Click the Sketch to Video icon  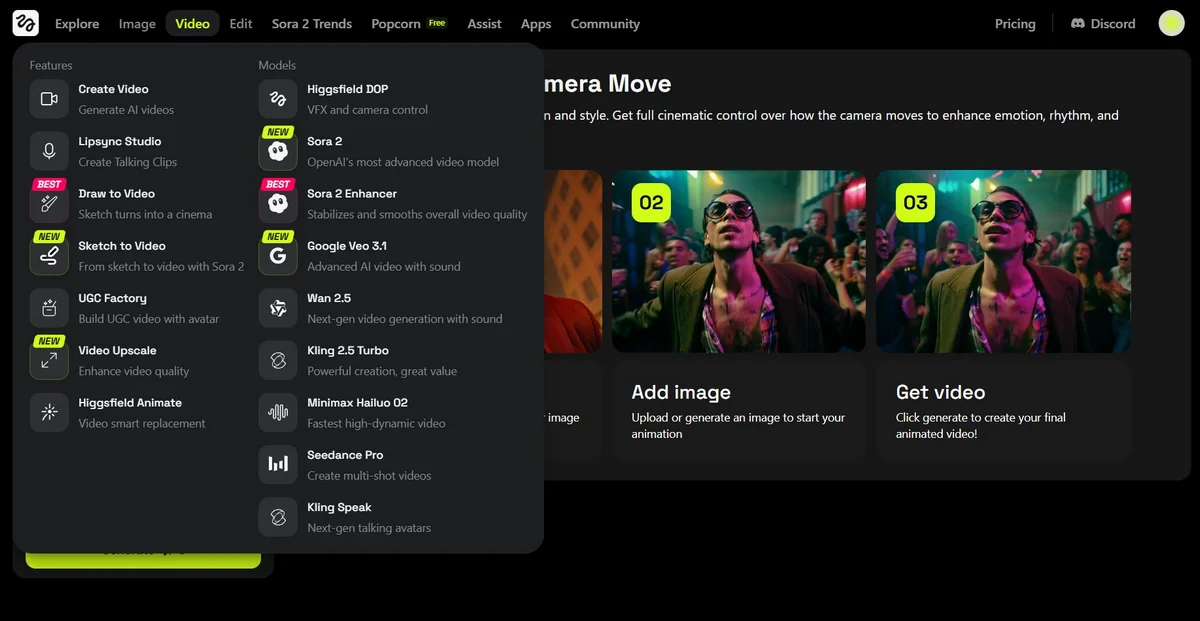pyautogui.click(x=49, y=256)
